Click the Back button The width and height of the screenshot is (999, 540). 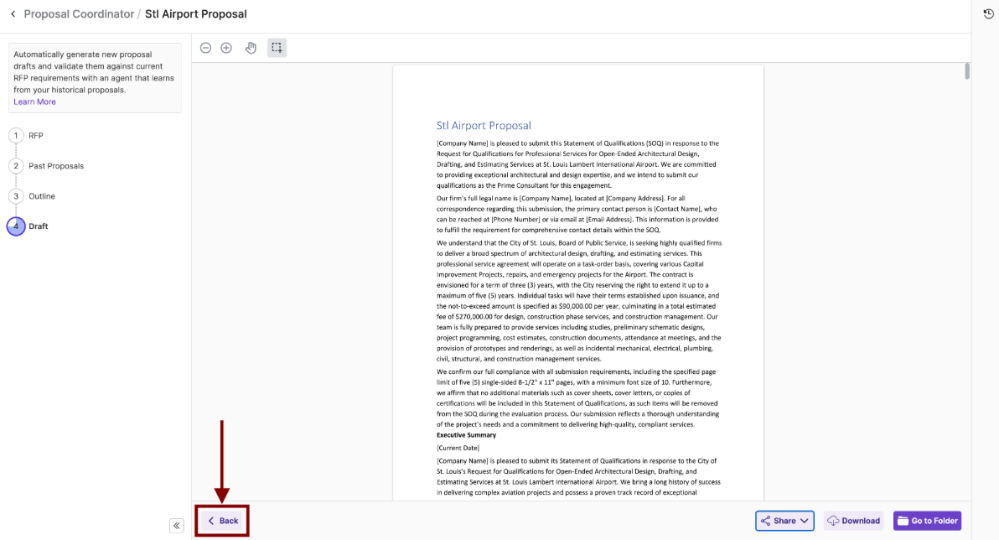pyautogui.click(x=222, y=521)
